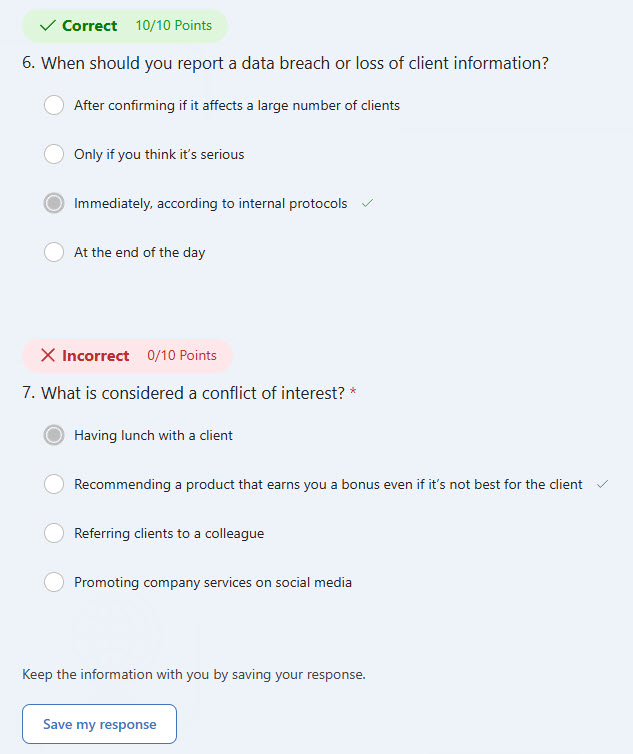
Task: Choose 'Recommending a product that earns you a bonus'
Action: [54, 484]
